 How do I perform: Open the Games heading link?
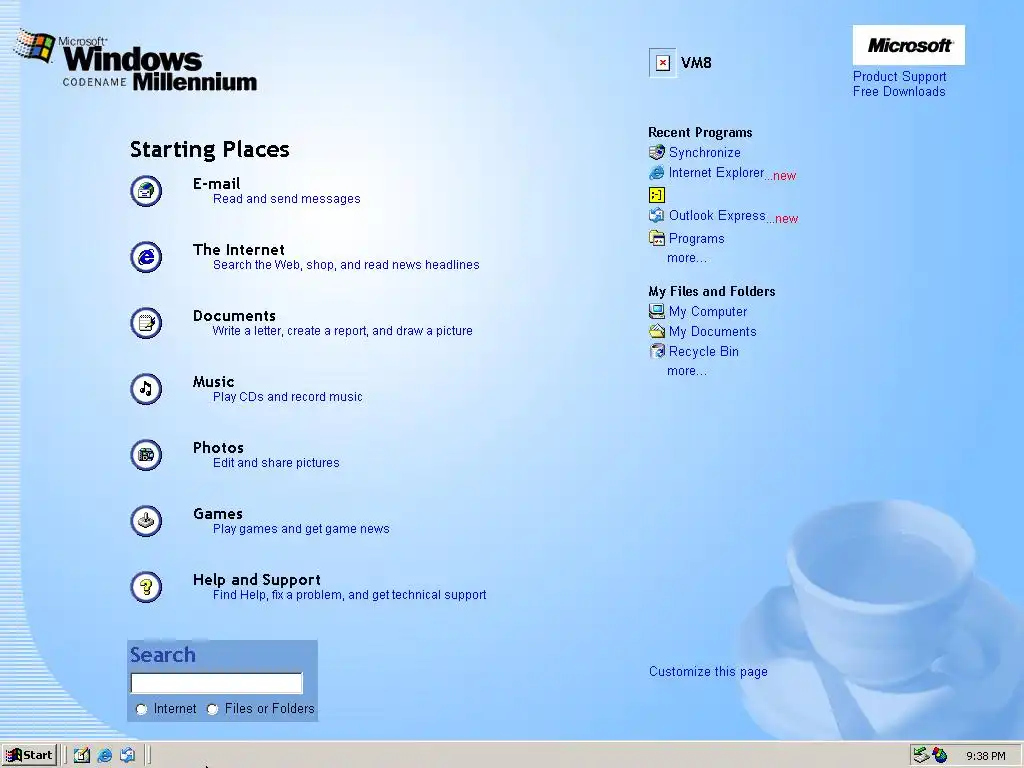click(217, 513)
